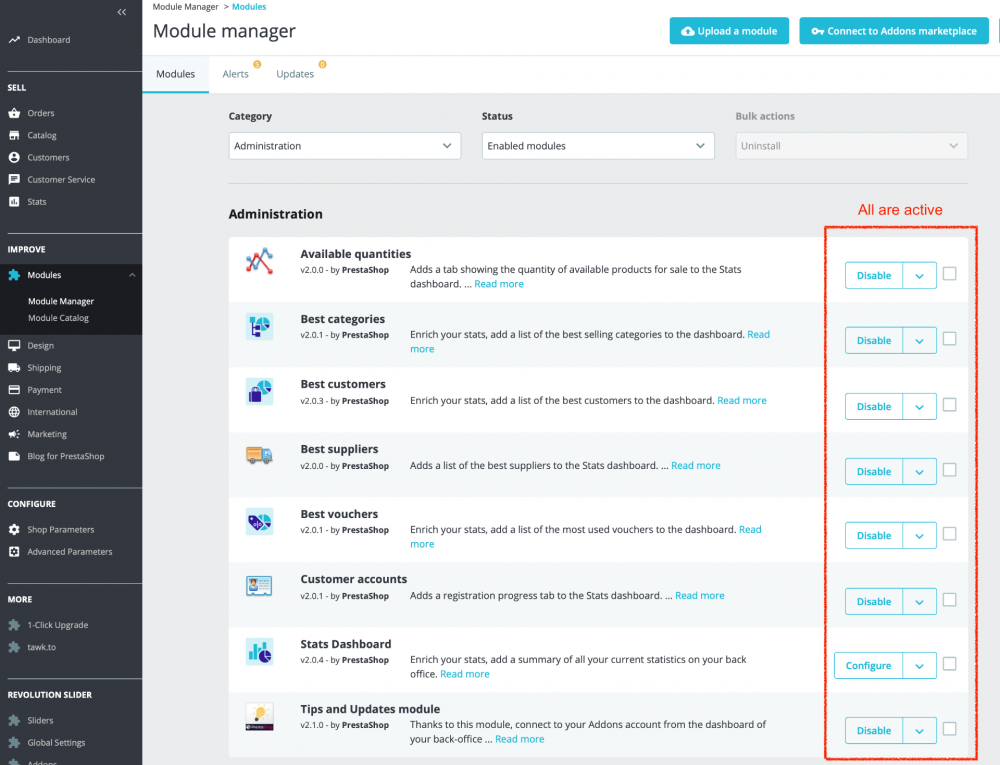
Task: Click the Global Settings puzzle icon
Action: pos(14,742)
